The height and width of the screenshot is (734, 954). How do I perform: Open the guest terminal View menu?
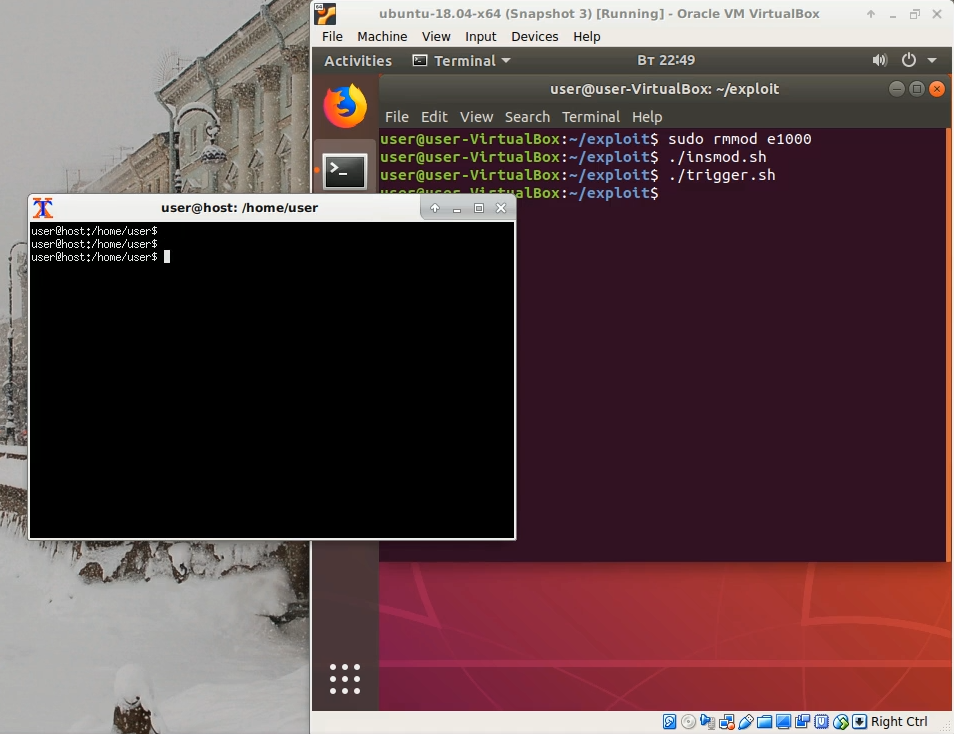tap(476, 117)
